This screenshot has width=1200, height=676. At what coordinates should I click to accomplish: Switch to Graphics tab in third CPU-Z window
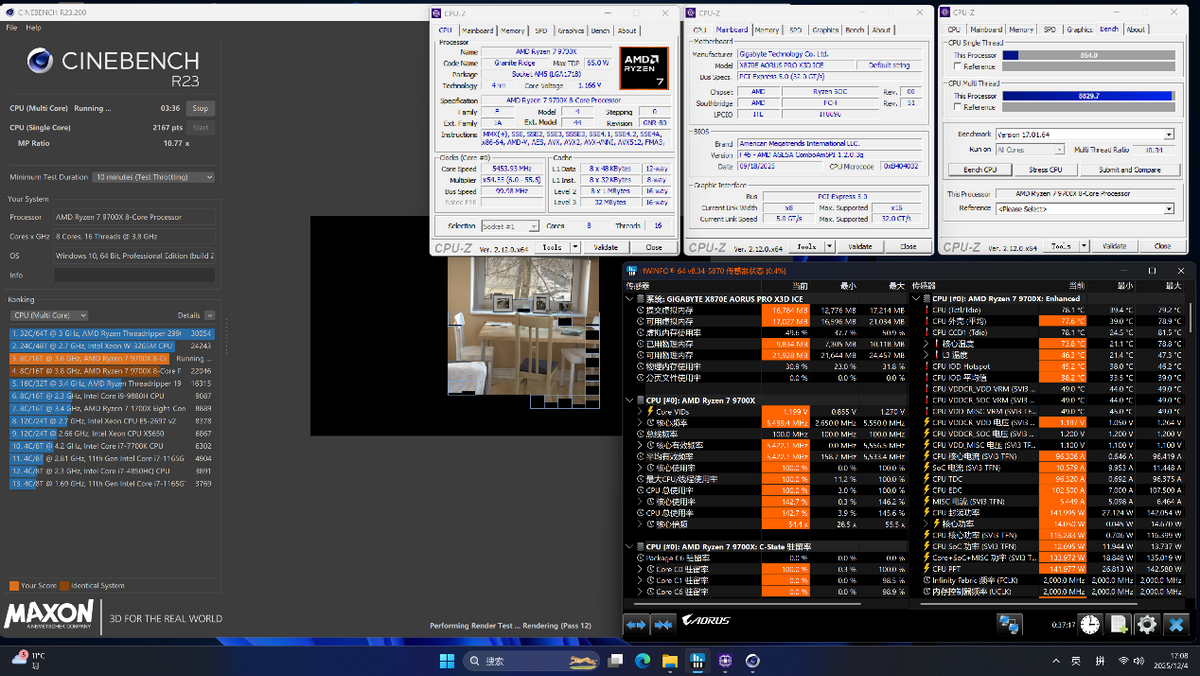pos(1079,30)
